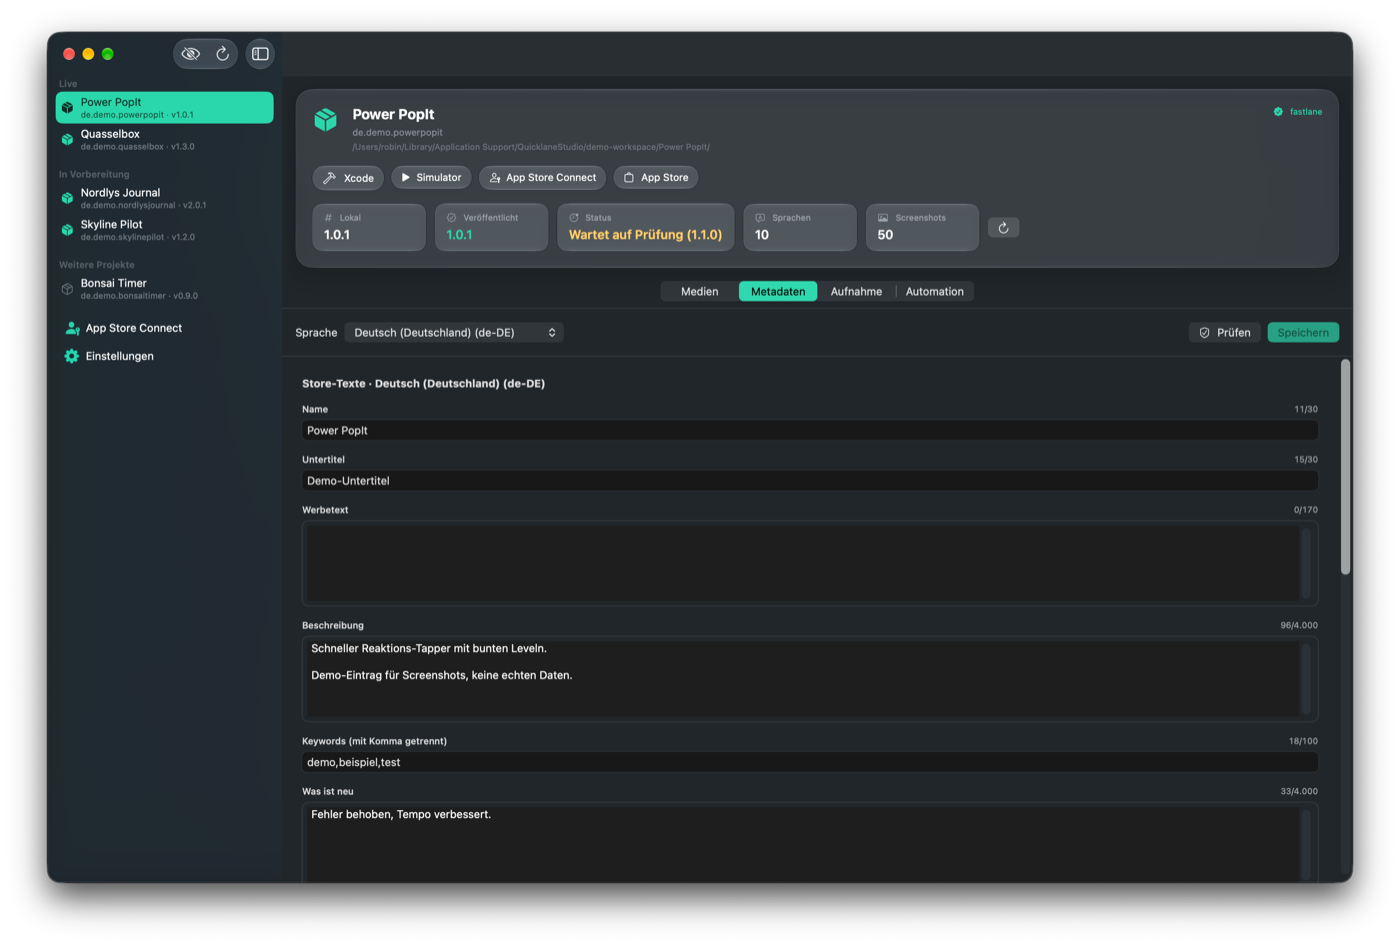
Task: Click into the Beschreibung text area
Action: click(x=810, y=679)
